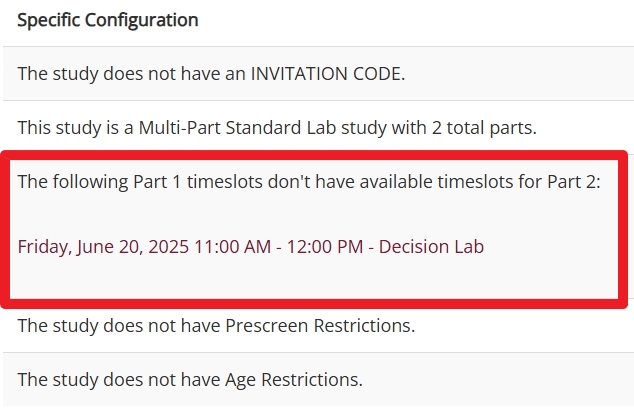The width and height of the screenshot is (634, 410).
Task: Open the Friday, June 20, 2025 timeslot link
Action: tap(251, 247)
